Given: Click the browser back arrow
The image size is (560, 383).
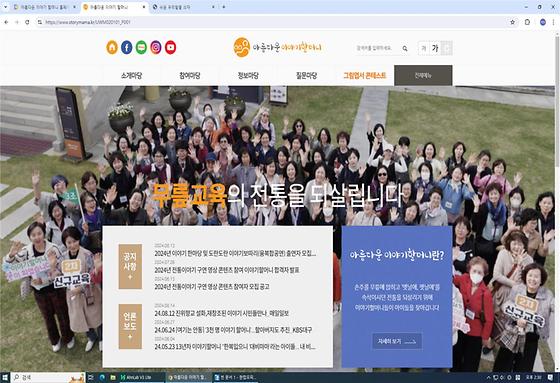Looking at the screenshot, I should click(x=6, y=22).
